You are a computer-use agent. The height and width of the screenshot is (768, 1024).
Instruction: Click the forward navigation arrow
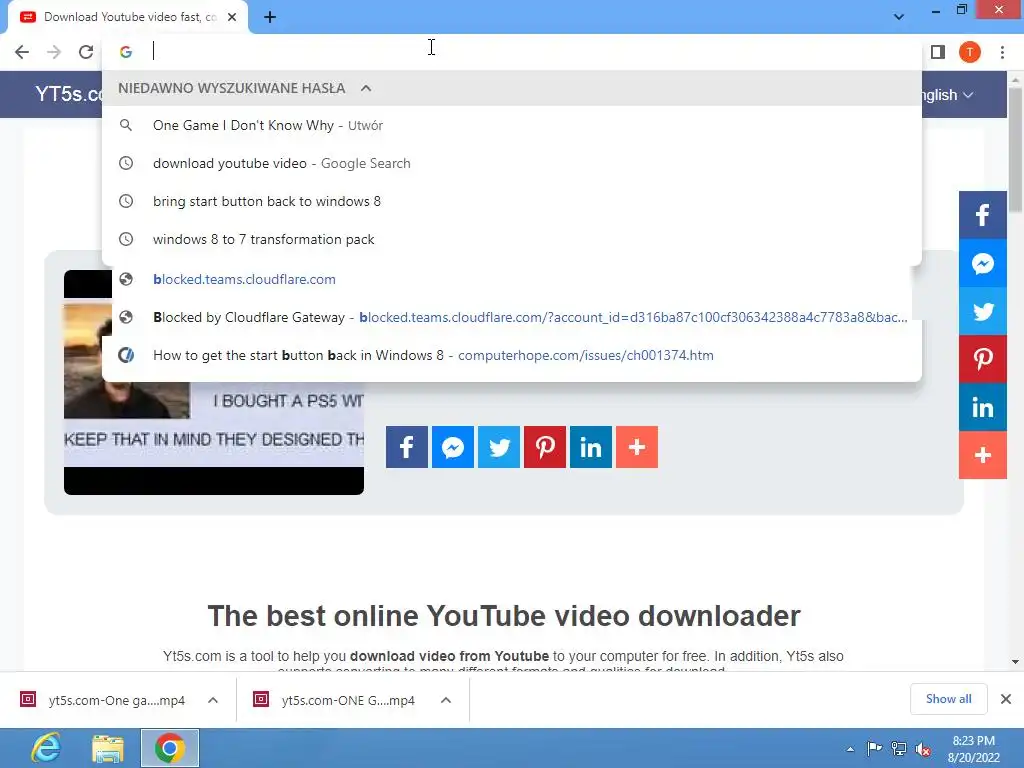[x=54, y=52]
